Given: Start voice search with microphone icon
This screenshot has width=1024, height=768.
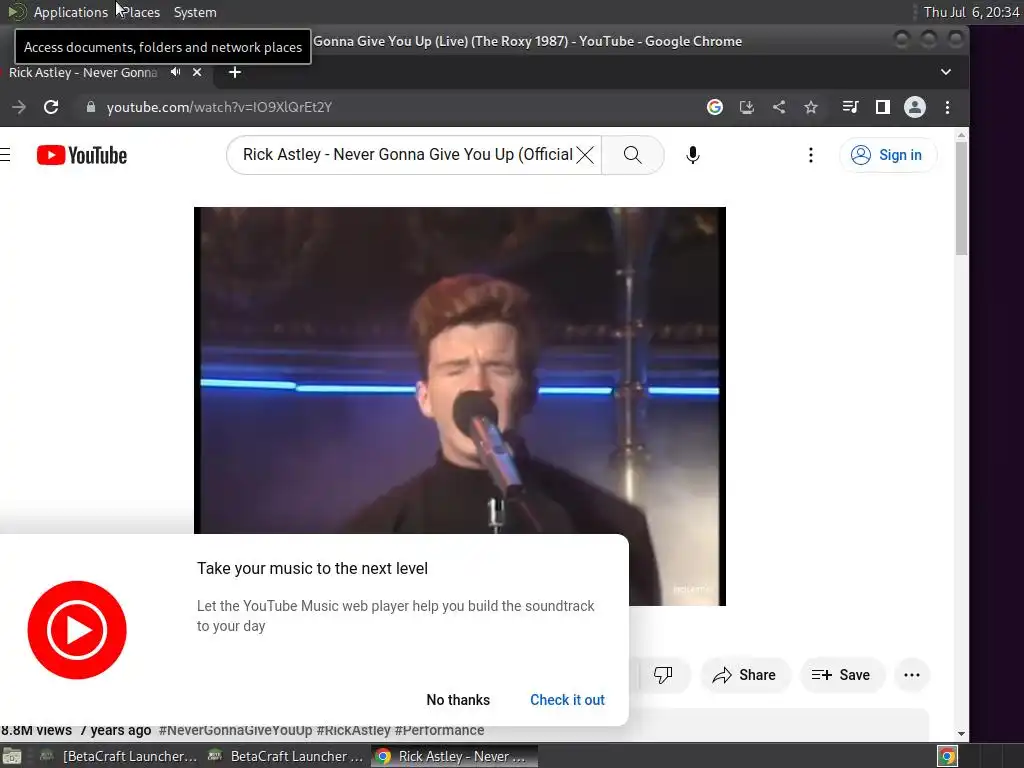Looking at the screenshot, I should tap(693, 155).
